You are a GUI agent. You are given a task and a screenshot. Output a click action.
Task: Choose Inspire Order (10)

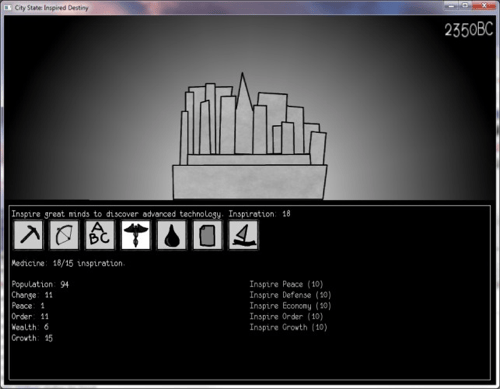pyautogui.click(x=286, y=317)
